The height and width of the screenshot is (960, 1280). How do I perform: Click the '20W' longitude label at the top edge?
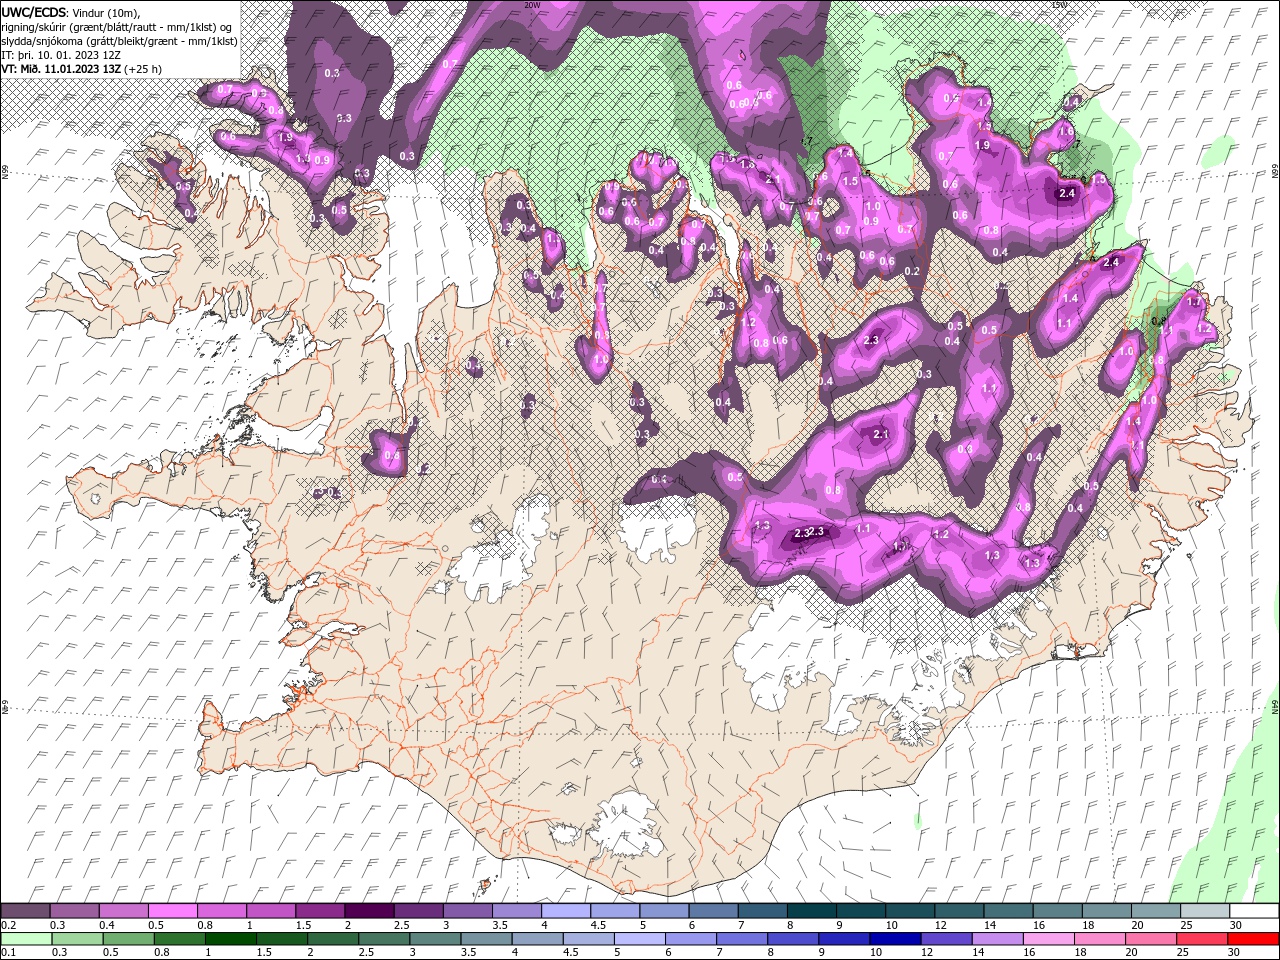pyautogui.click(x=532, y=5)
